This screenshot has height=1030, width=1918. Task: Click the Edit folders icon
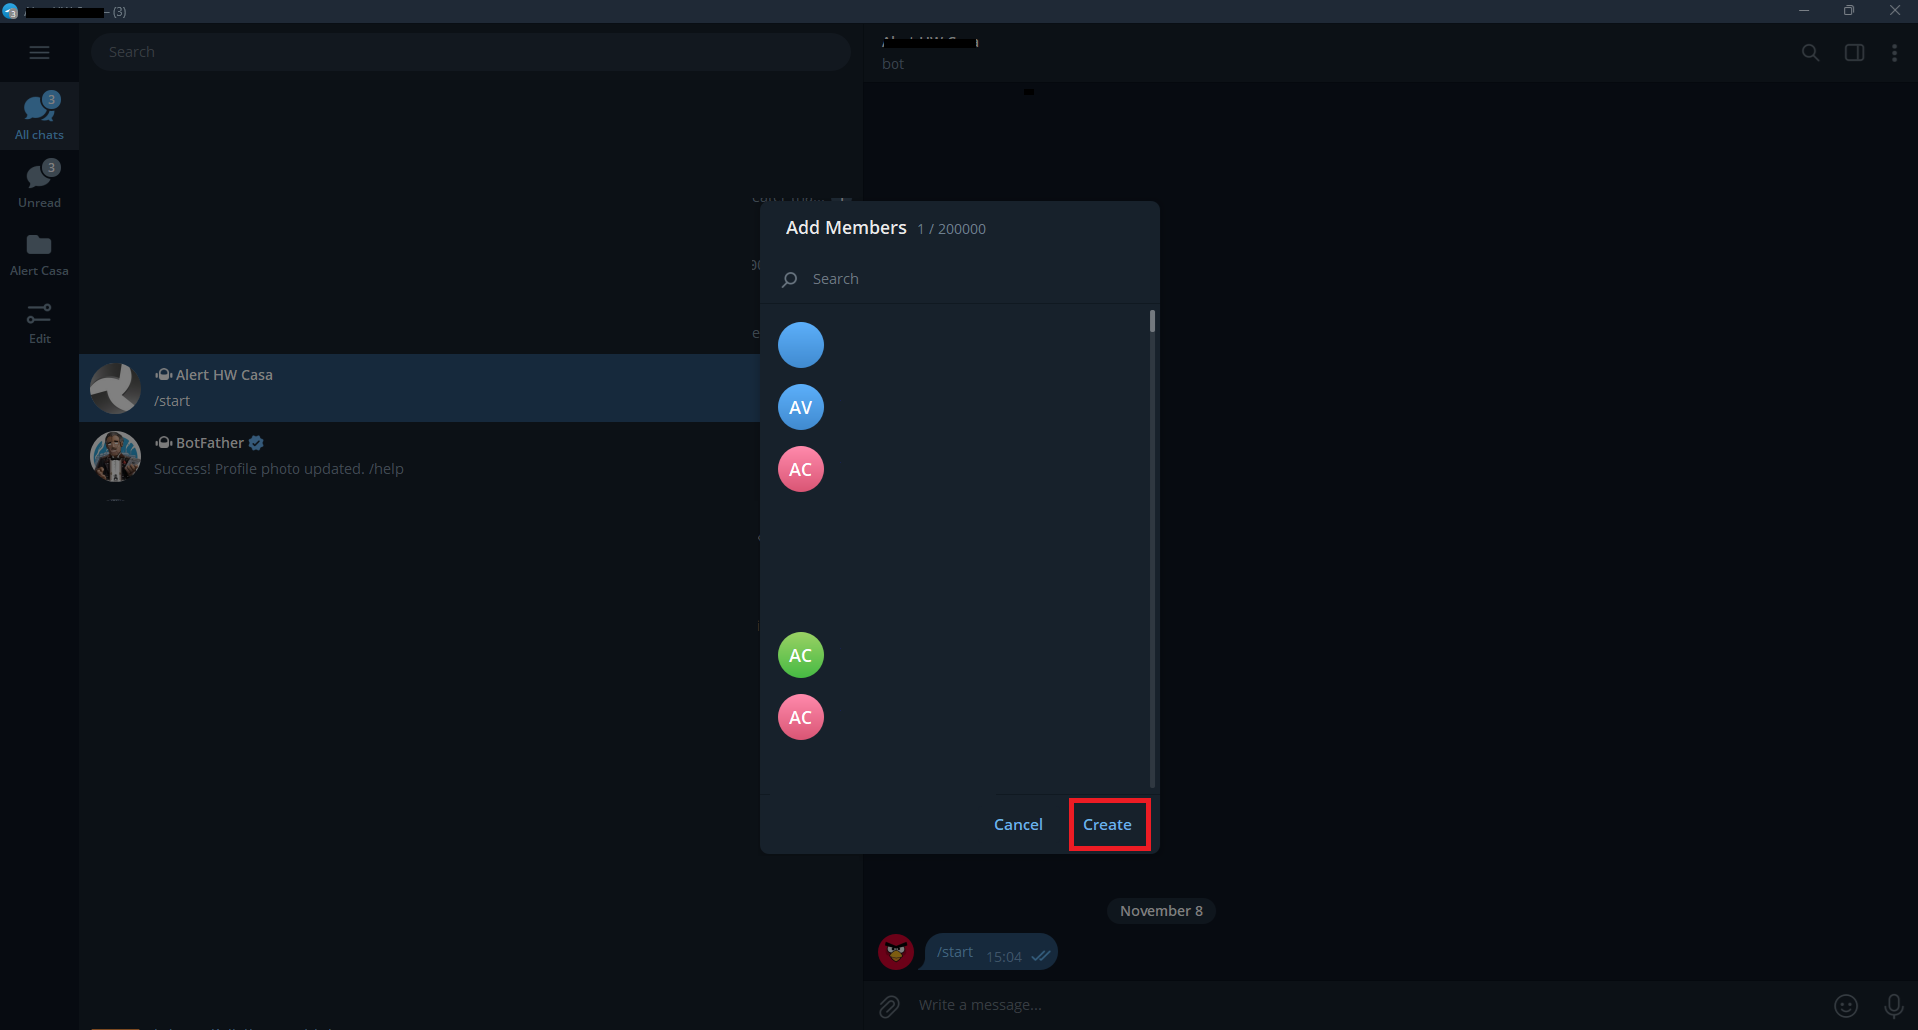click(39, 323)
